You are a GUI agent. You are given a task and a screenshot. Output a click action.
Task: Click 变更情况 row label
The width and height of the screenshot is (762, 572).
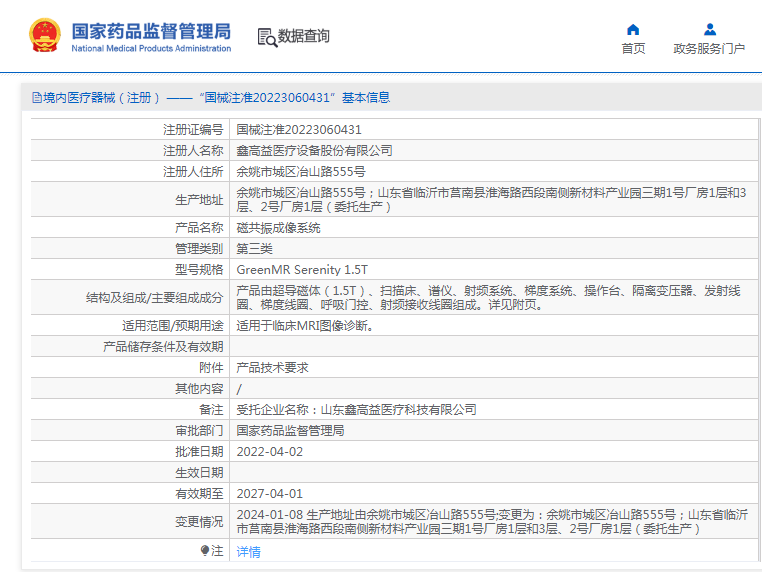pyautogui.click(x=199, y=521)
